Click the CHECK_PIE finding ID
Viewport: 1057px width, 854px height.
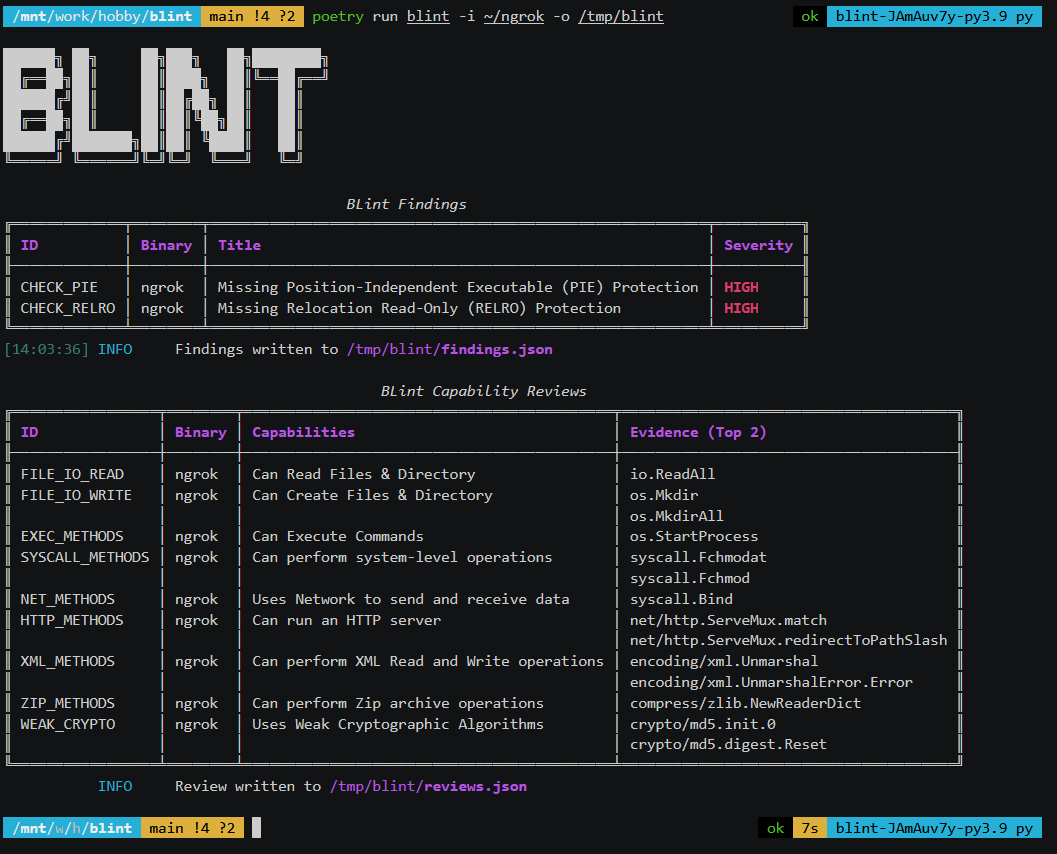coord(59,287)
